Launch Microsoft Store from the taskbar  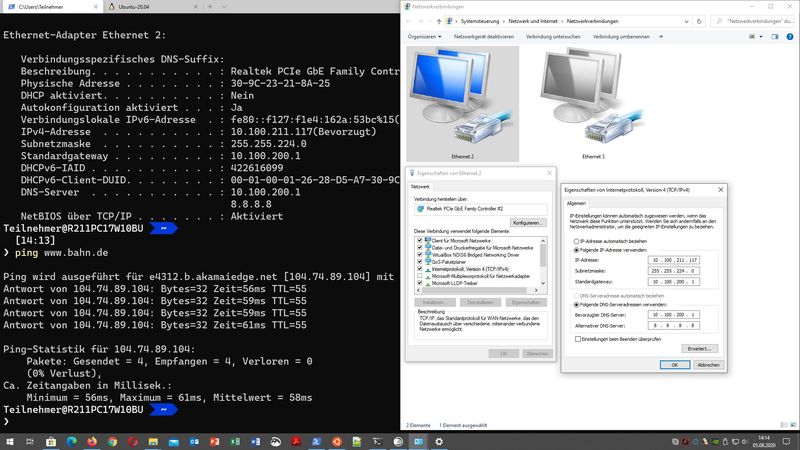[x=51, y=442]
